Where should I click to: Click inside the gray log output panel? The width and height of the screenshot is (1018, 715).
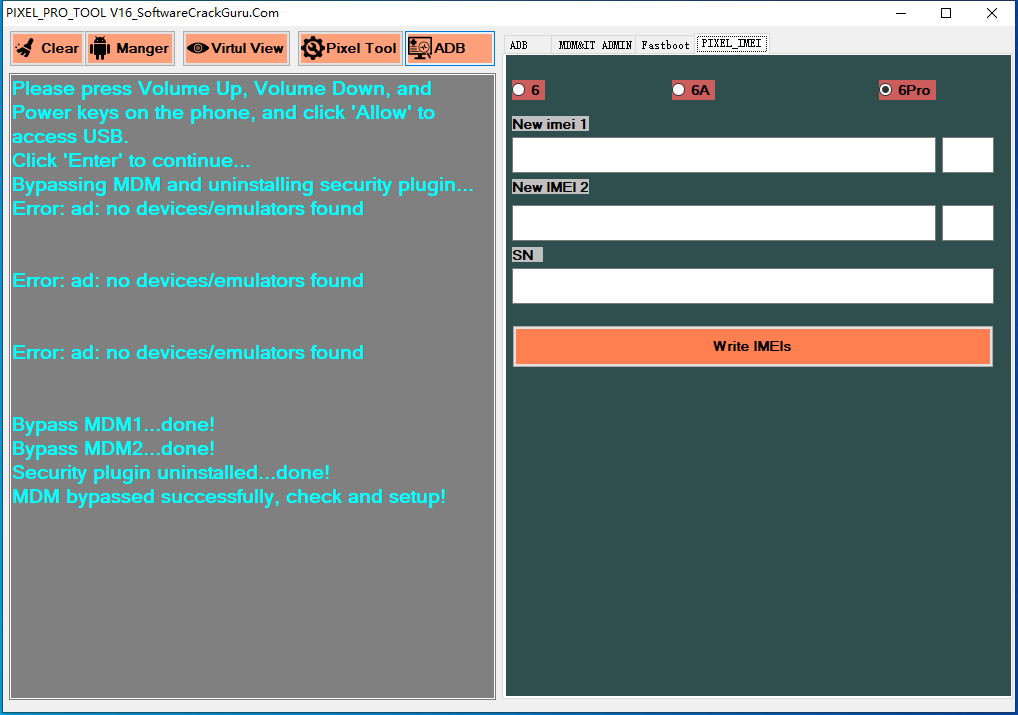point(252,600)
